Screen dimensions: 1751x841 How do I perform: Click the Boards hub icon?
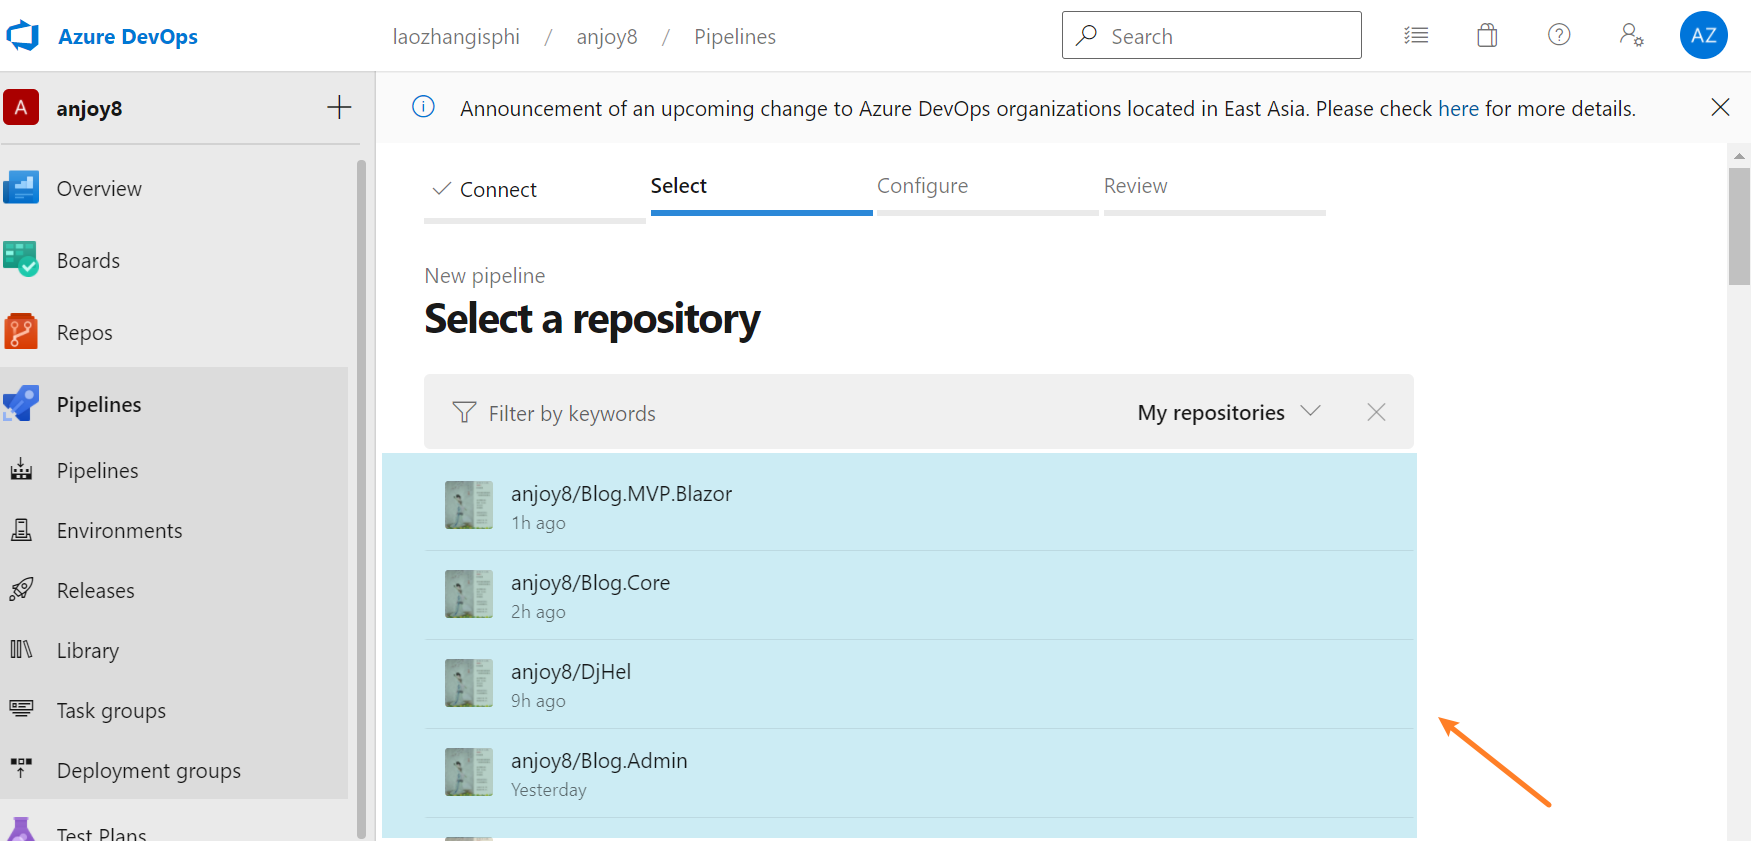pyautogui.click(x=21, y=259)
